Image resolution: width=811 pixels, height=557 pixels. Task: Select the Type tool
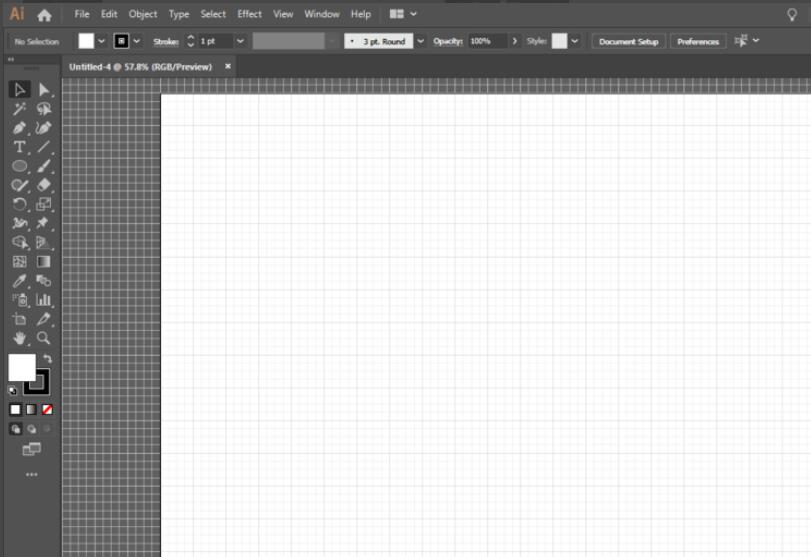[20, 147]
